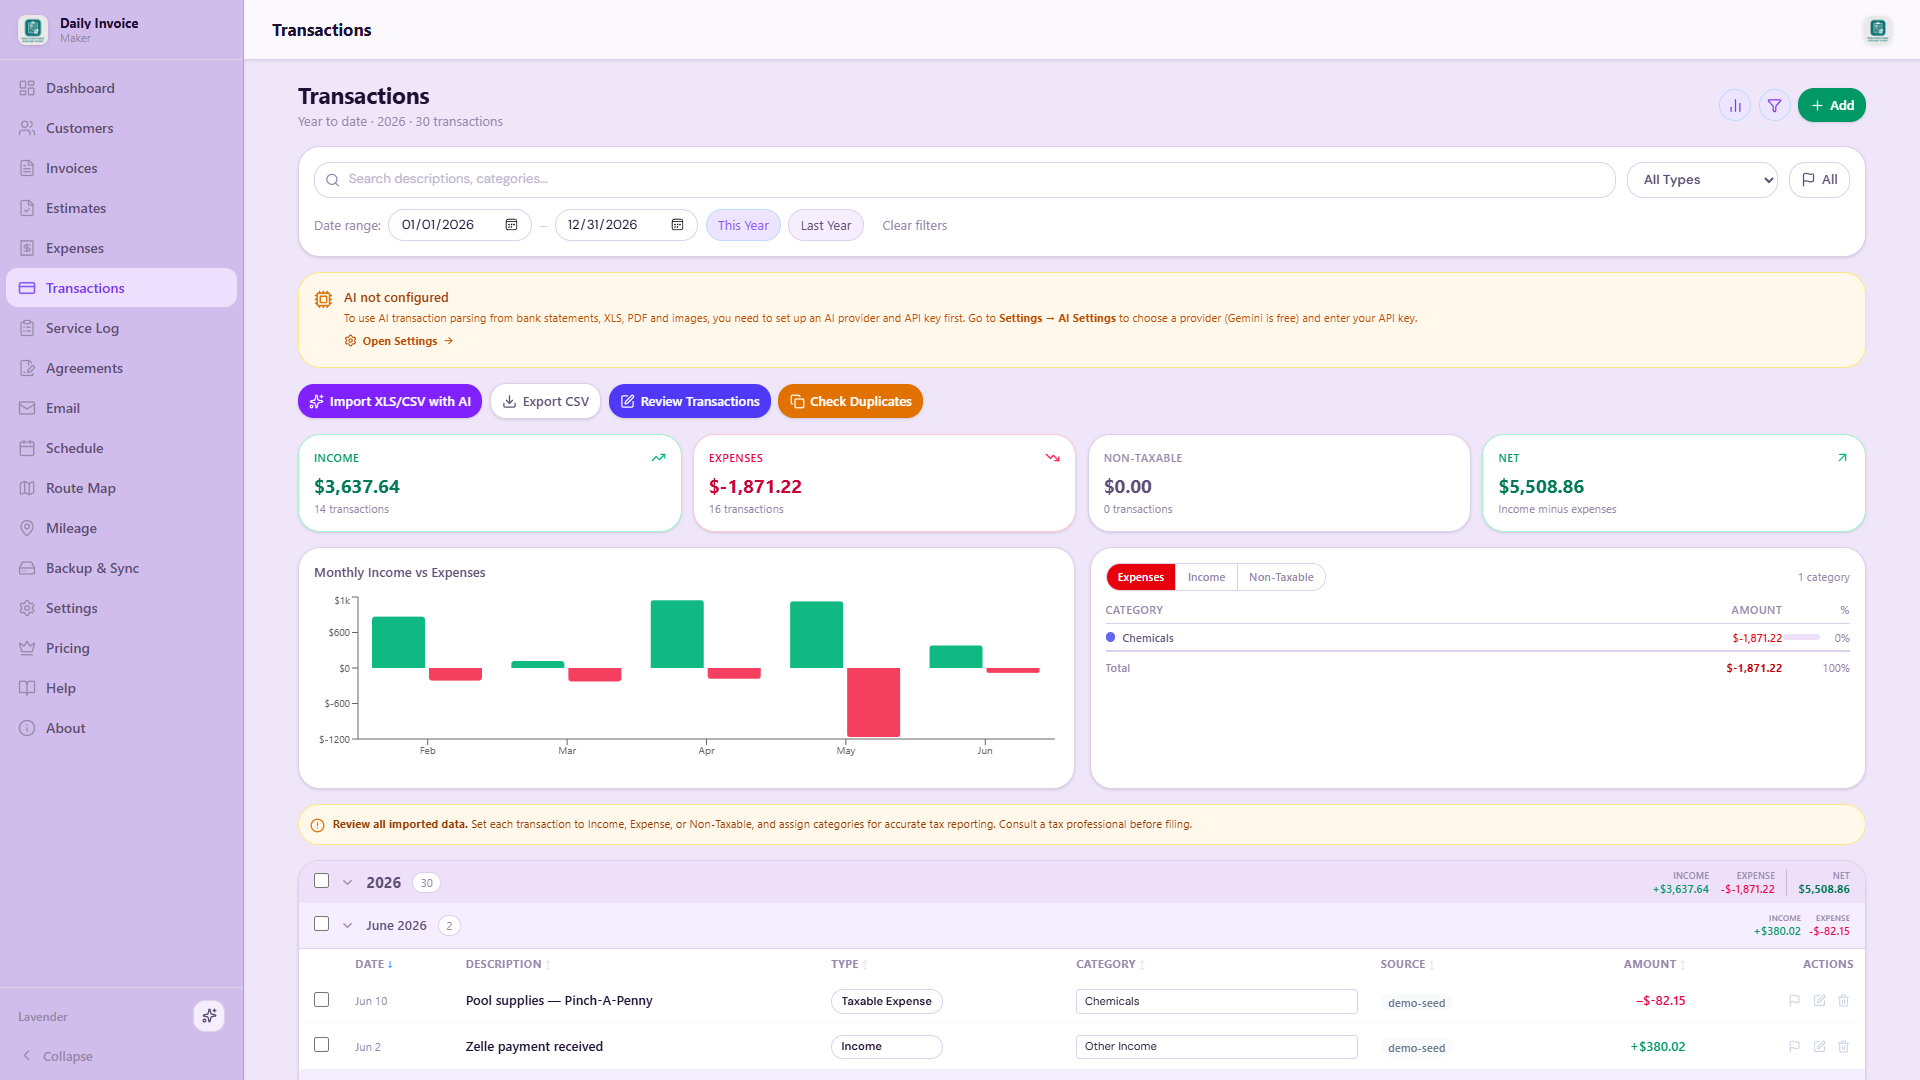Collapse the 2026 year group
This screenshot has width=1920, height=1080.
point(347,882)
